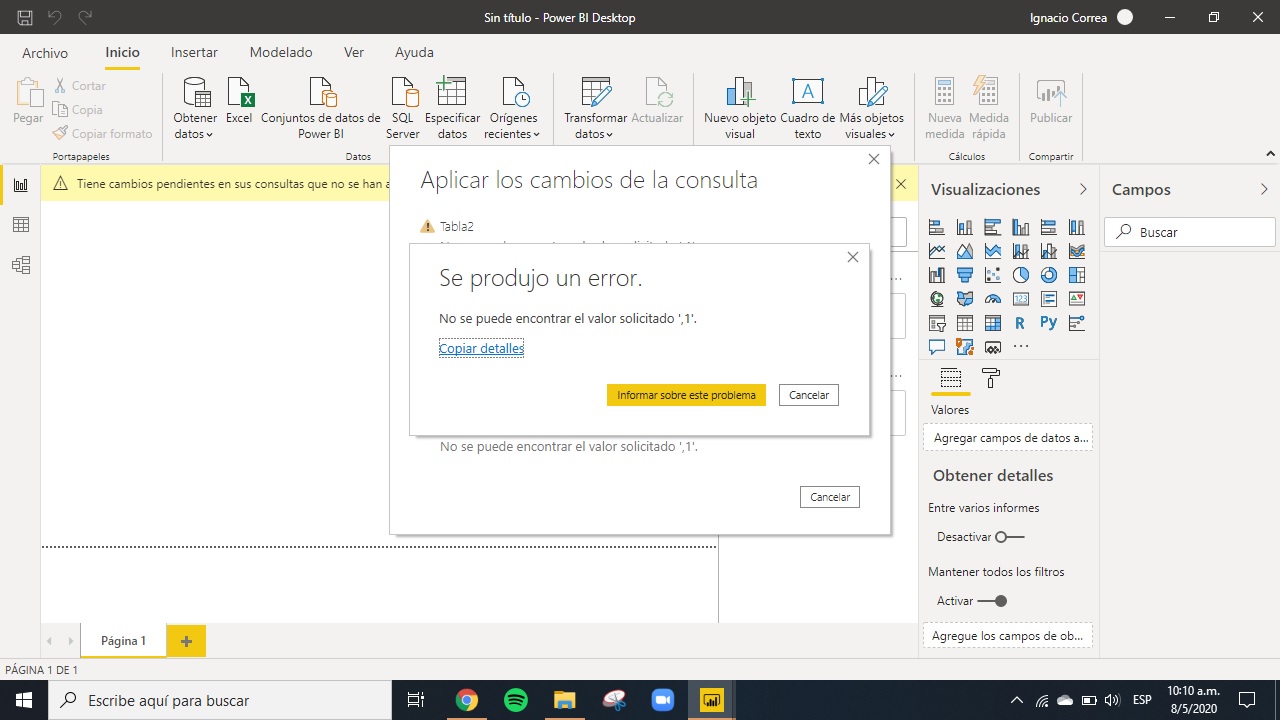1280x720 pixels.
Task: Close the Se produjo un error dialog
Action: coord(853,257)
